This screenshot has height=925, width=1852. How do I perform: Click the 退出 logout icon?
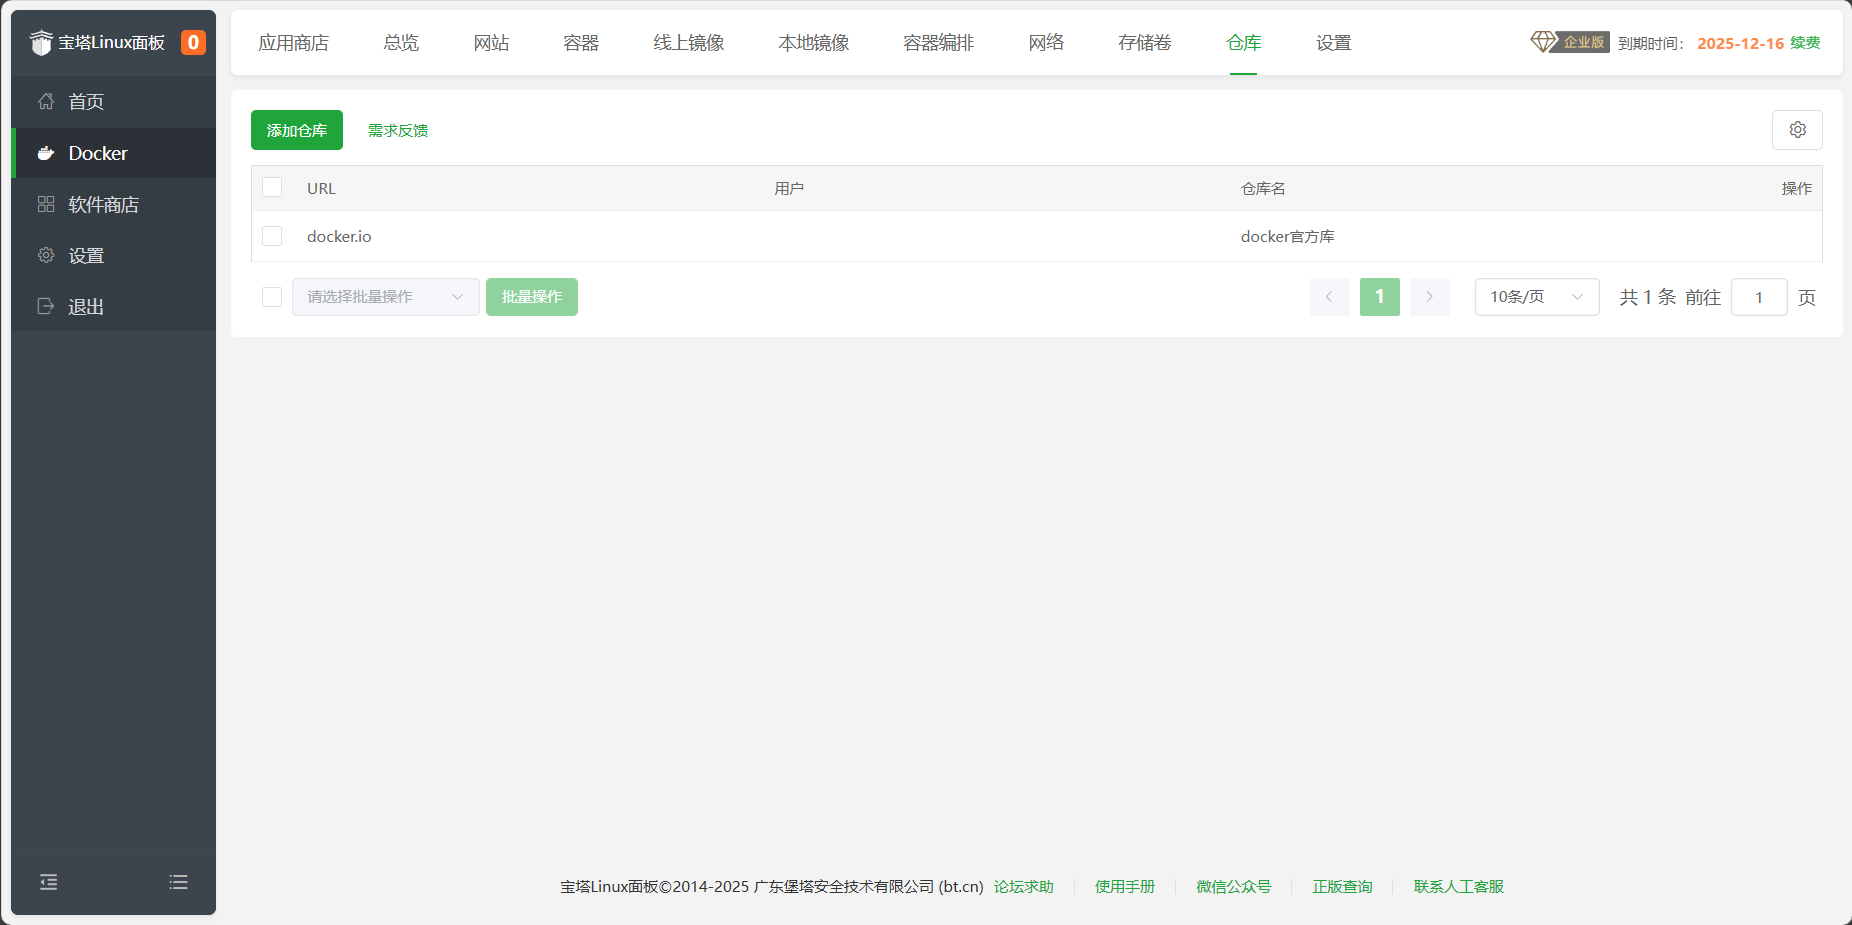click(46, 306)
